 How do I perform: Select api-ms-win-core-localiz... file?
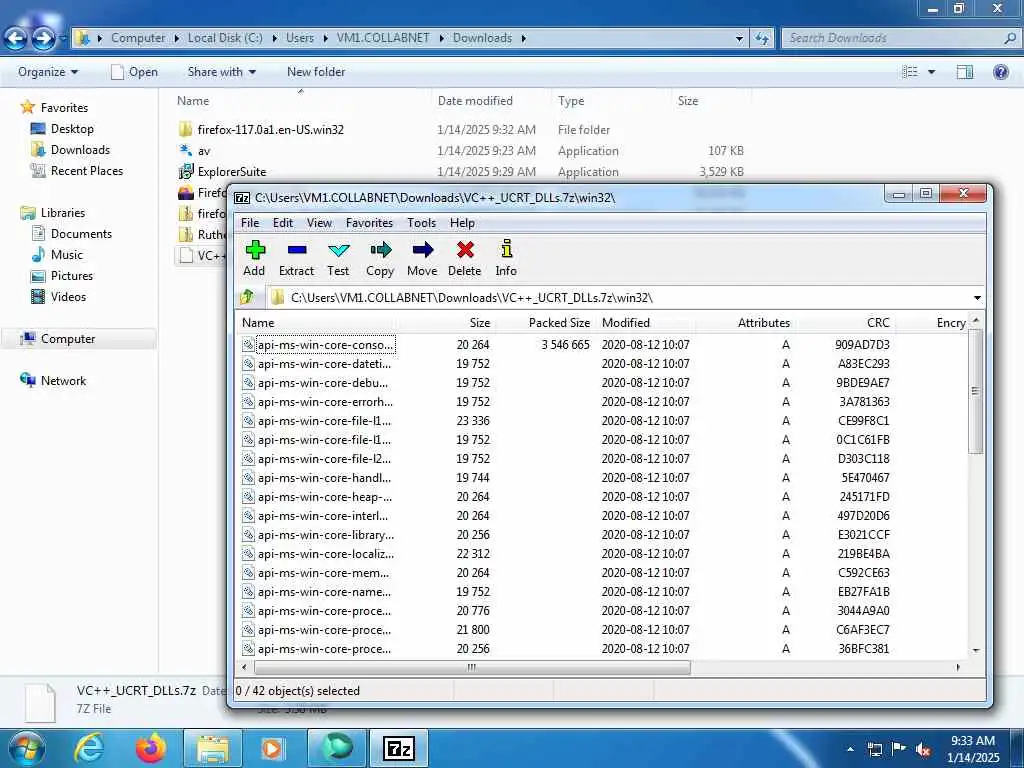click(x=326, y=554)
